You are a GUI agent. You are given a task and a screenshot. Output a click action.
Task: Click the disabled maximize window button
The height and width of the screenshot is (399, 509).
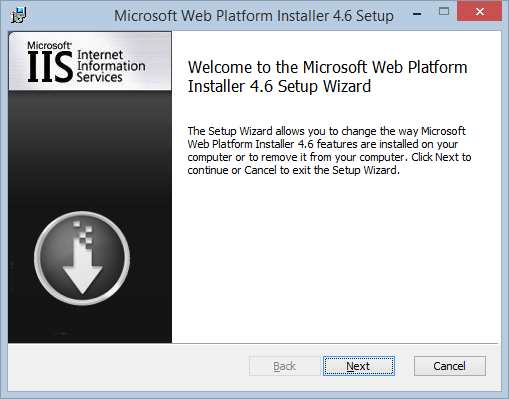(444, 12)
